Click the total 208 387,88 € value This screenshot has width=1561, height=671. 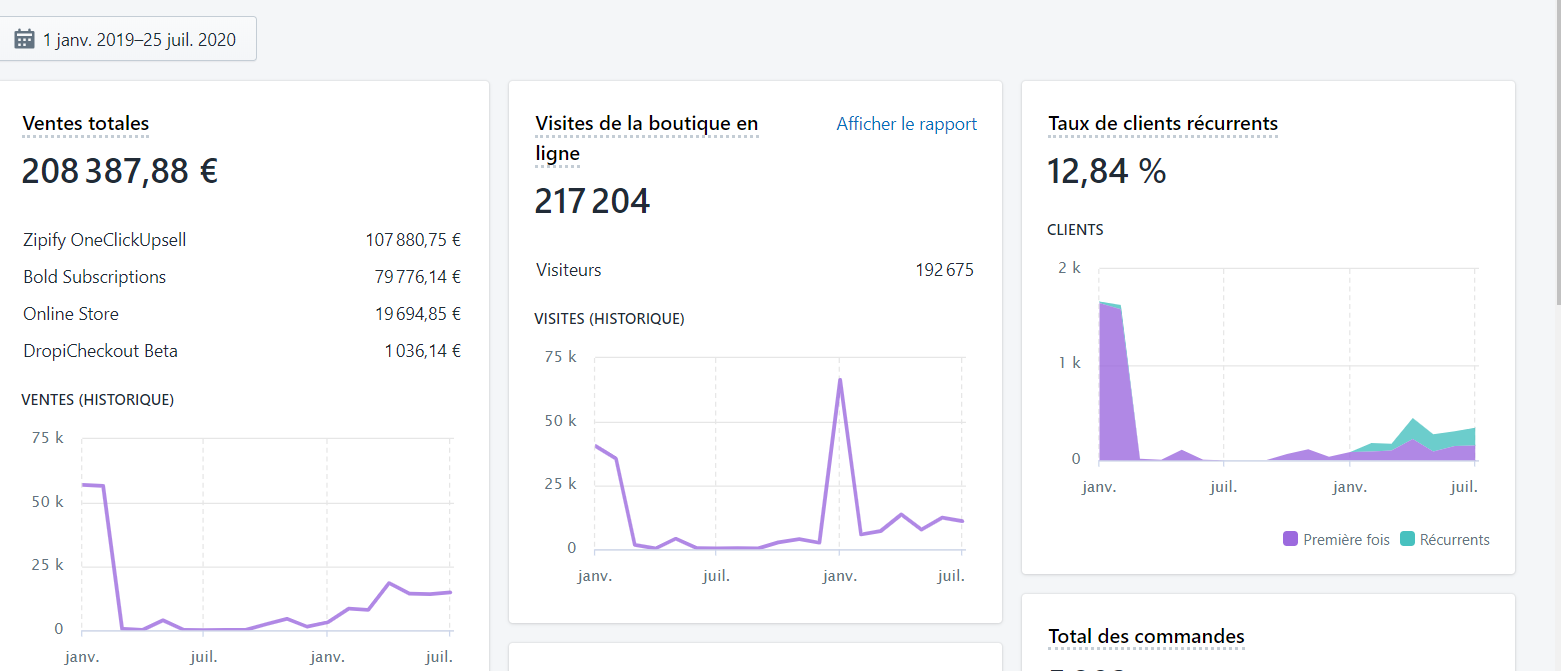tap(120, 171)
